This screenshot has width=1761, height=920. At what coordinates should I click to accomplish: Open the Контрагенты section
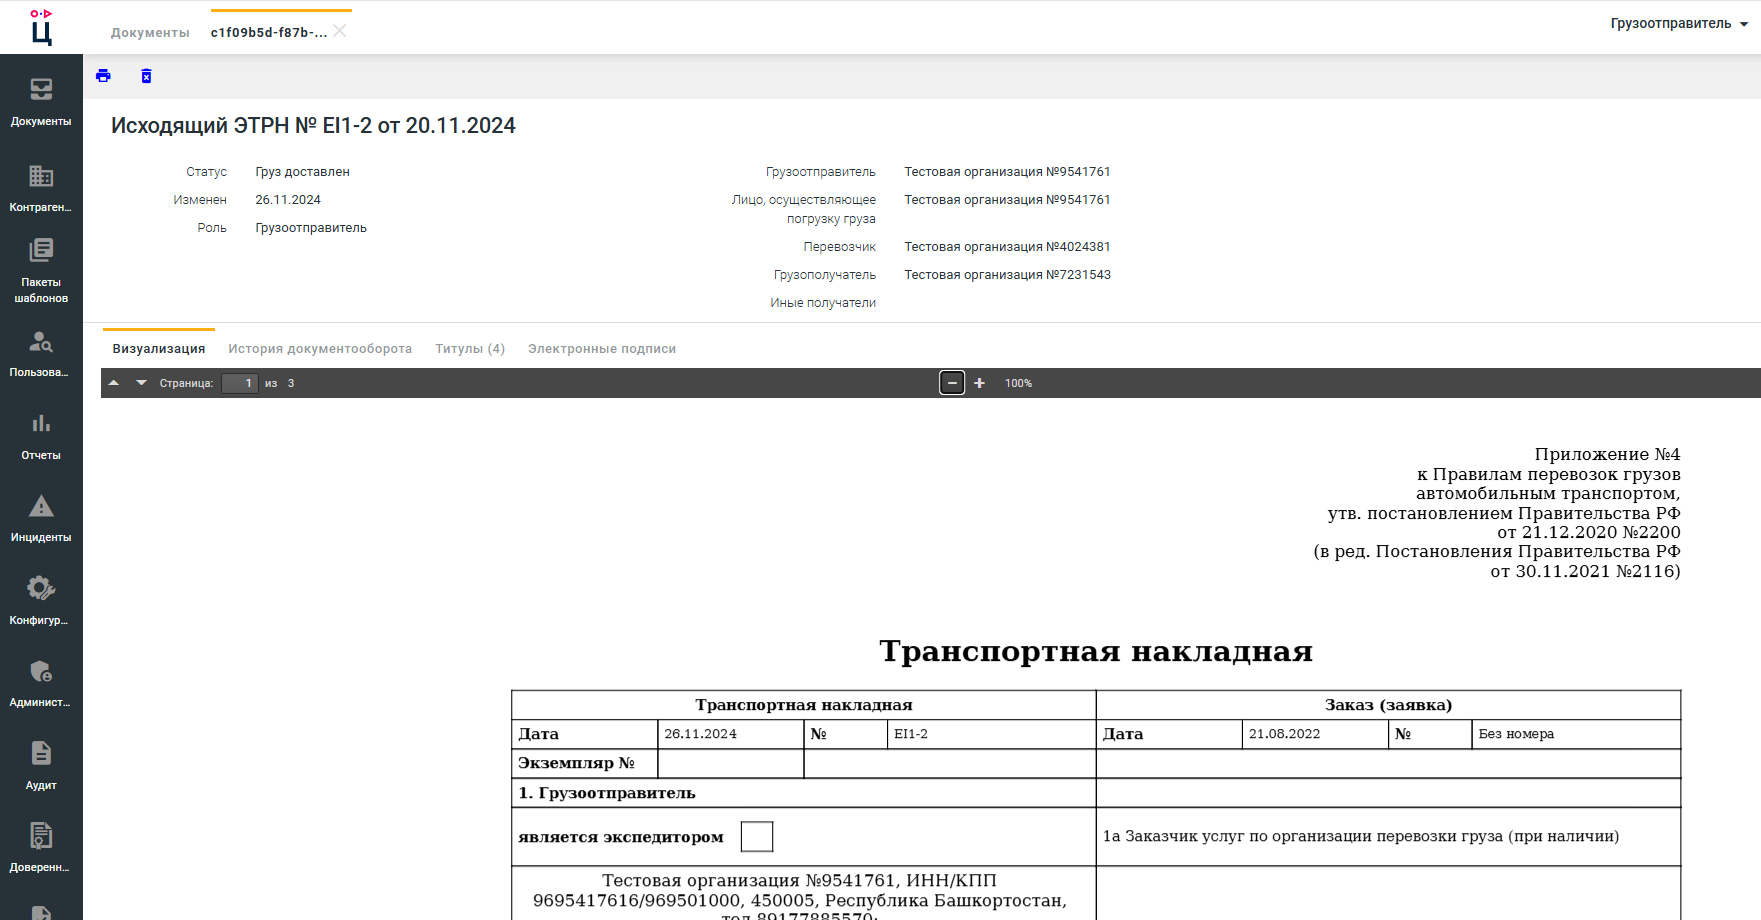[x=40, y=188]
